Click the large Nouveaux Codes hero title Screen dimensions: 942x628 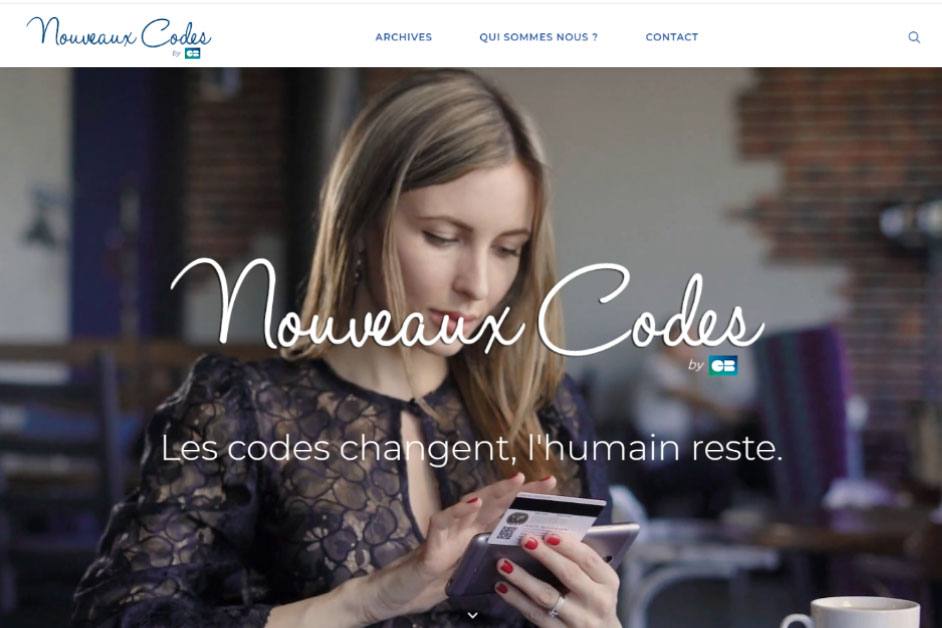click(x=467, y=308)
